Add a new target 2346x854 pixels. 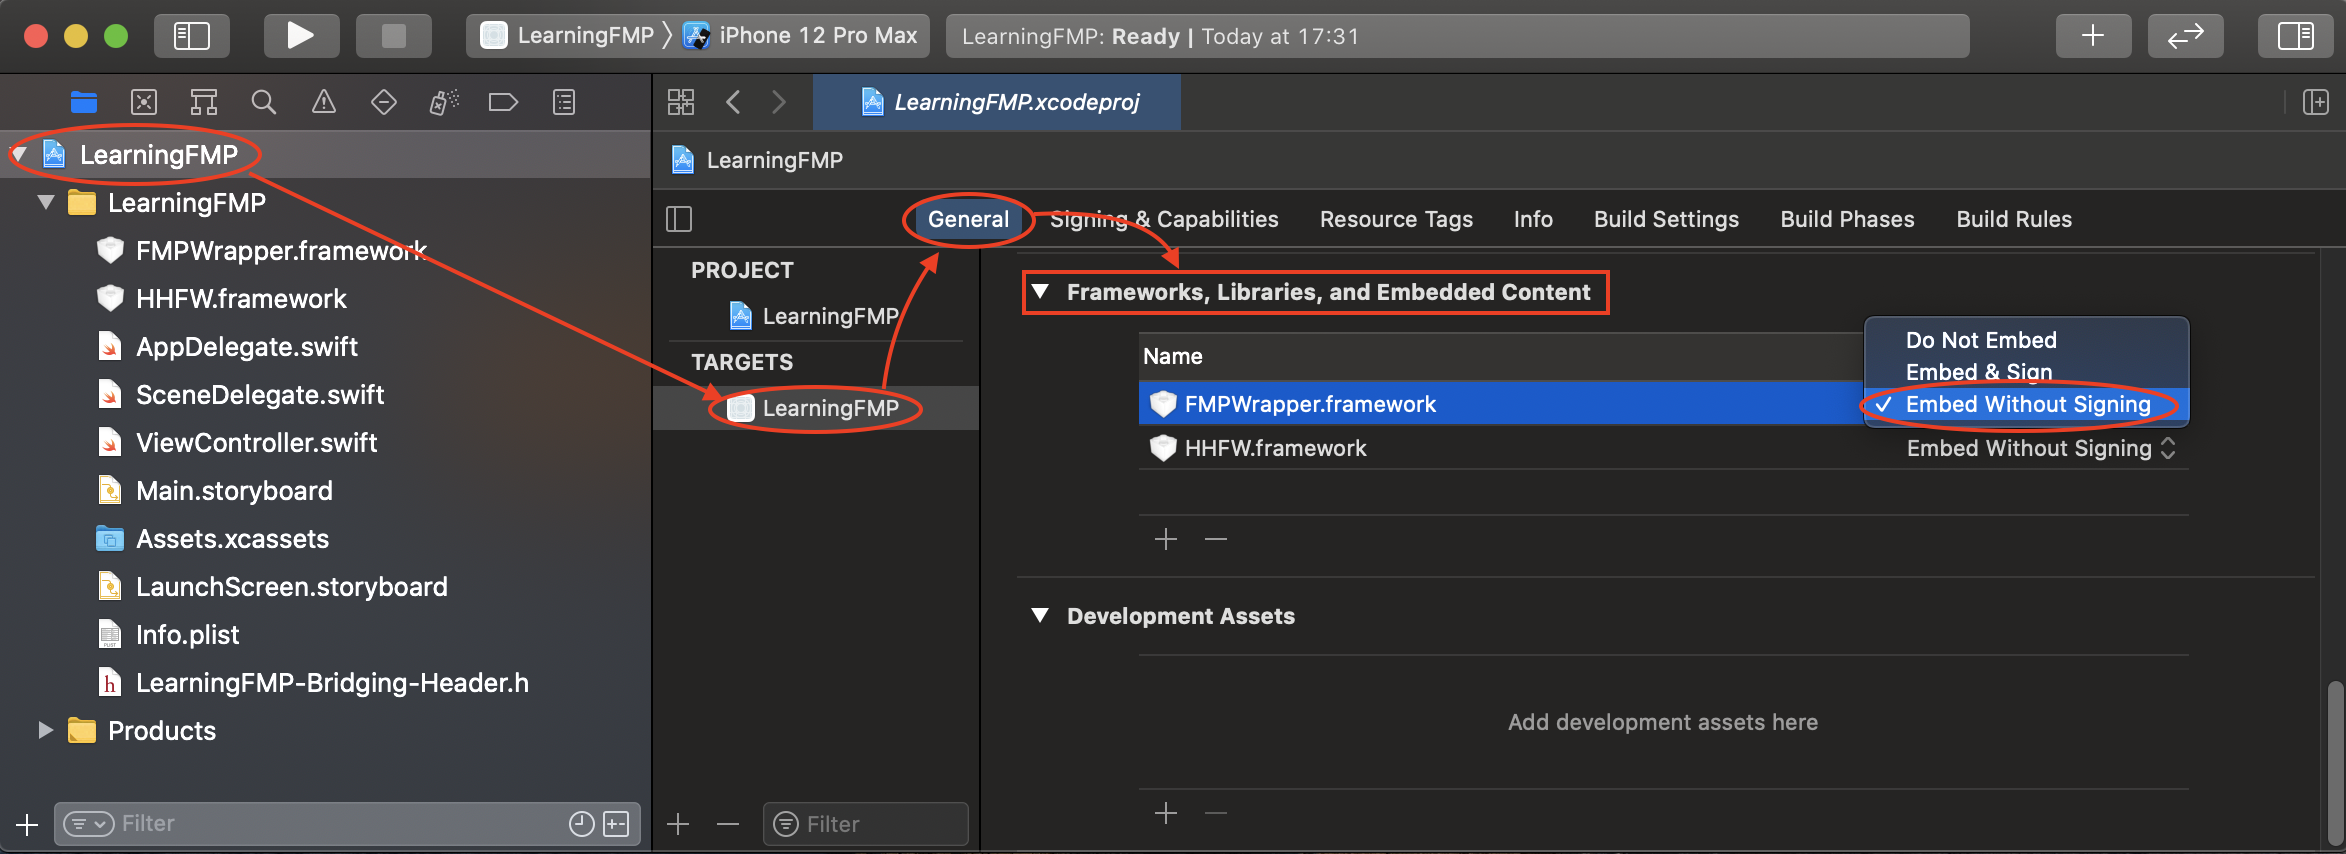(678, 824)
